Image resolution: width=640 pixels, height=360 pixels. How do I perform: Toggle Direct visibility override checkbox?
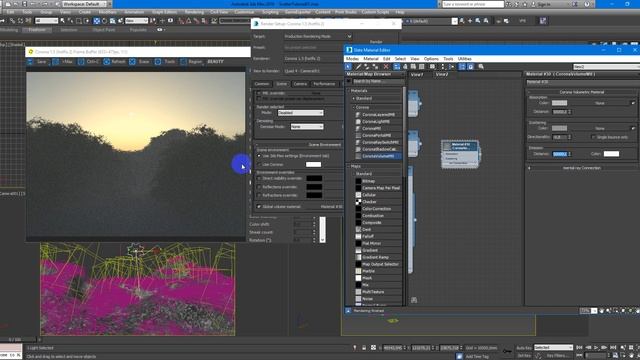tap(259, 178)
